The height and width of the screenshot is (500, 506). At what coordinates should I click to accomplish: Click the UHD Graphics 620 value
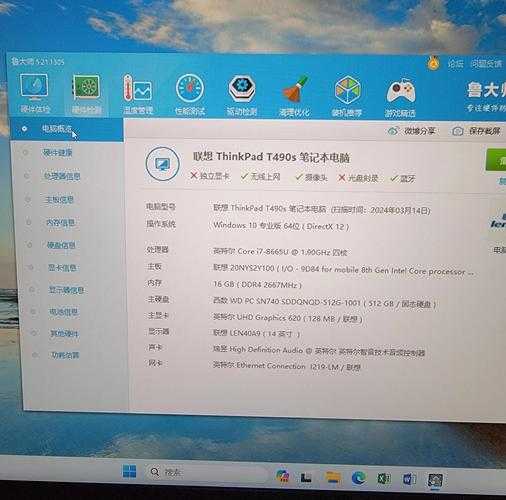coord(288,318)
